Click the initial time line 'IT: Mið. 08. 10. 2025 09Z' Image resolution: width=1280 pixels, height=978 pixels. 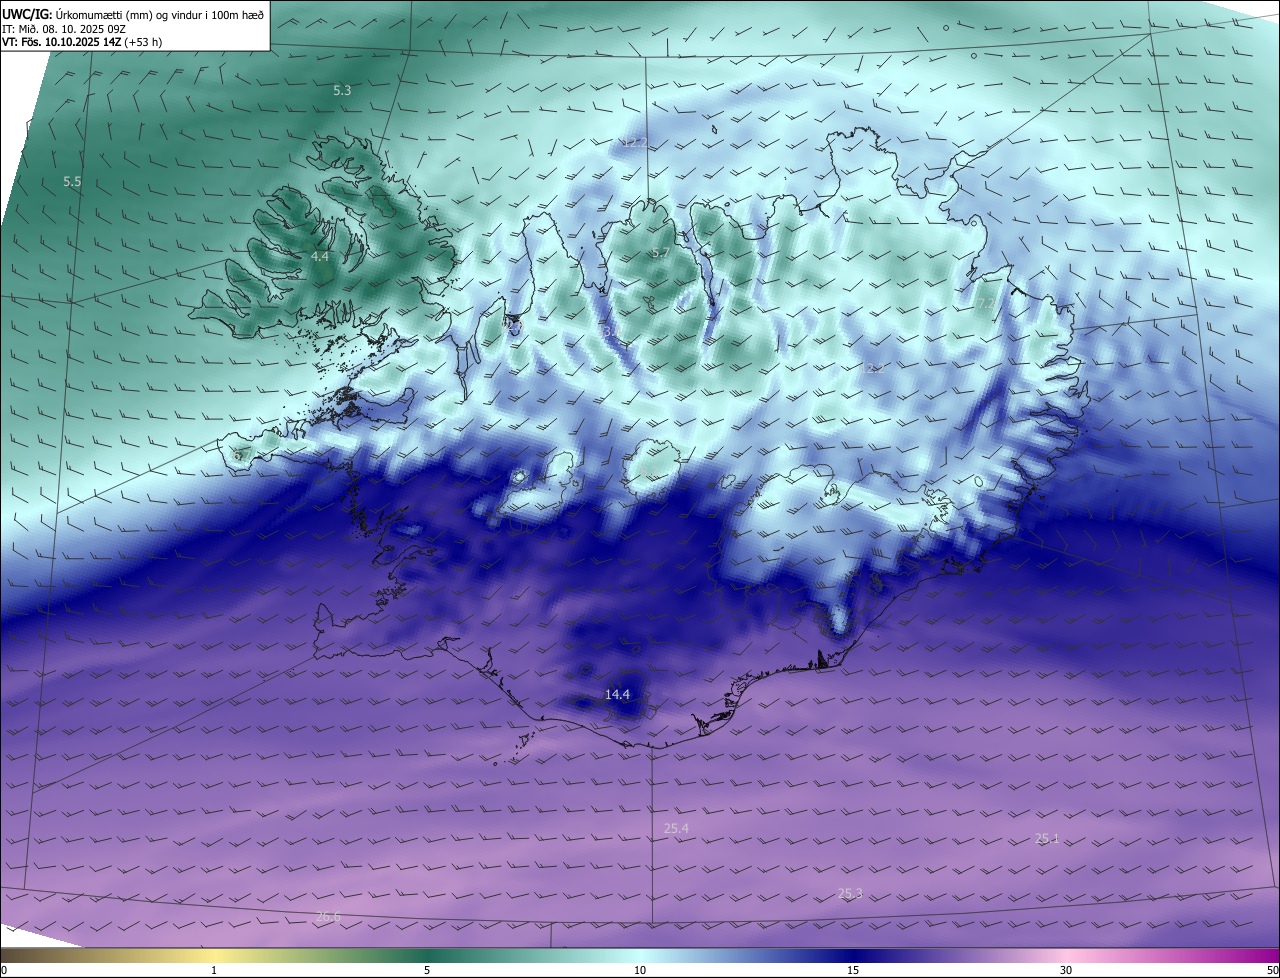click(x=64, y=28)
